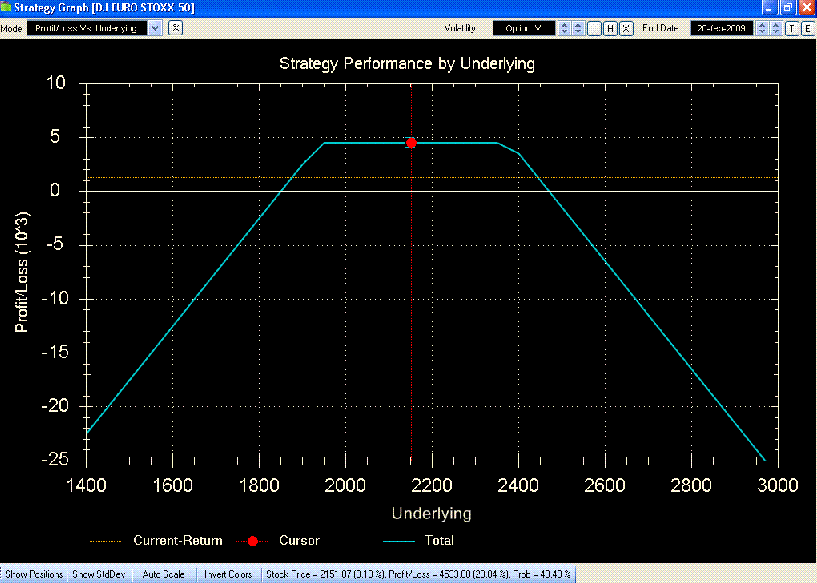Screen dimensions: 817x583
Task: Close the Strategy Graph window
Action: (x=807, y=8)
